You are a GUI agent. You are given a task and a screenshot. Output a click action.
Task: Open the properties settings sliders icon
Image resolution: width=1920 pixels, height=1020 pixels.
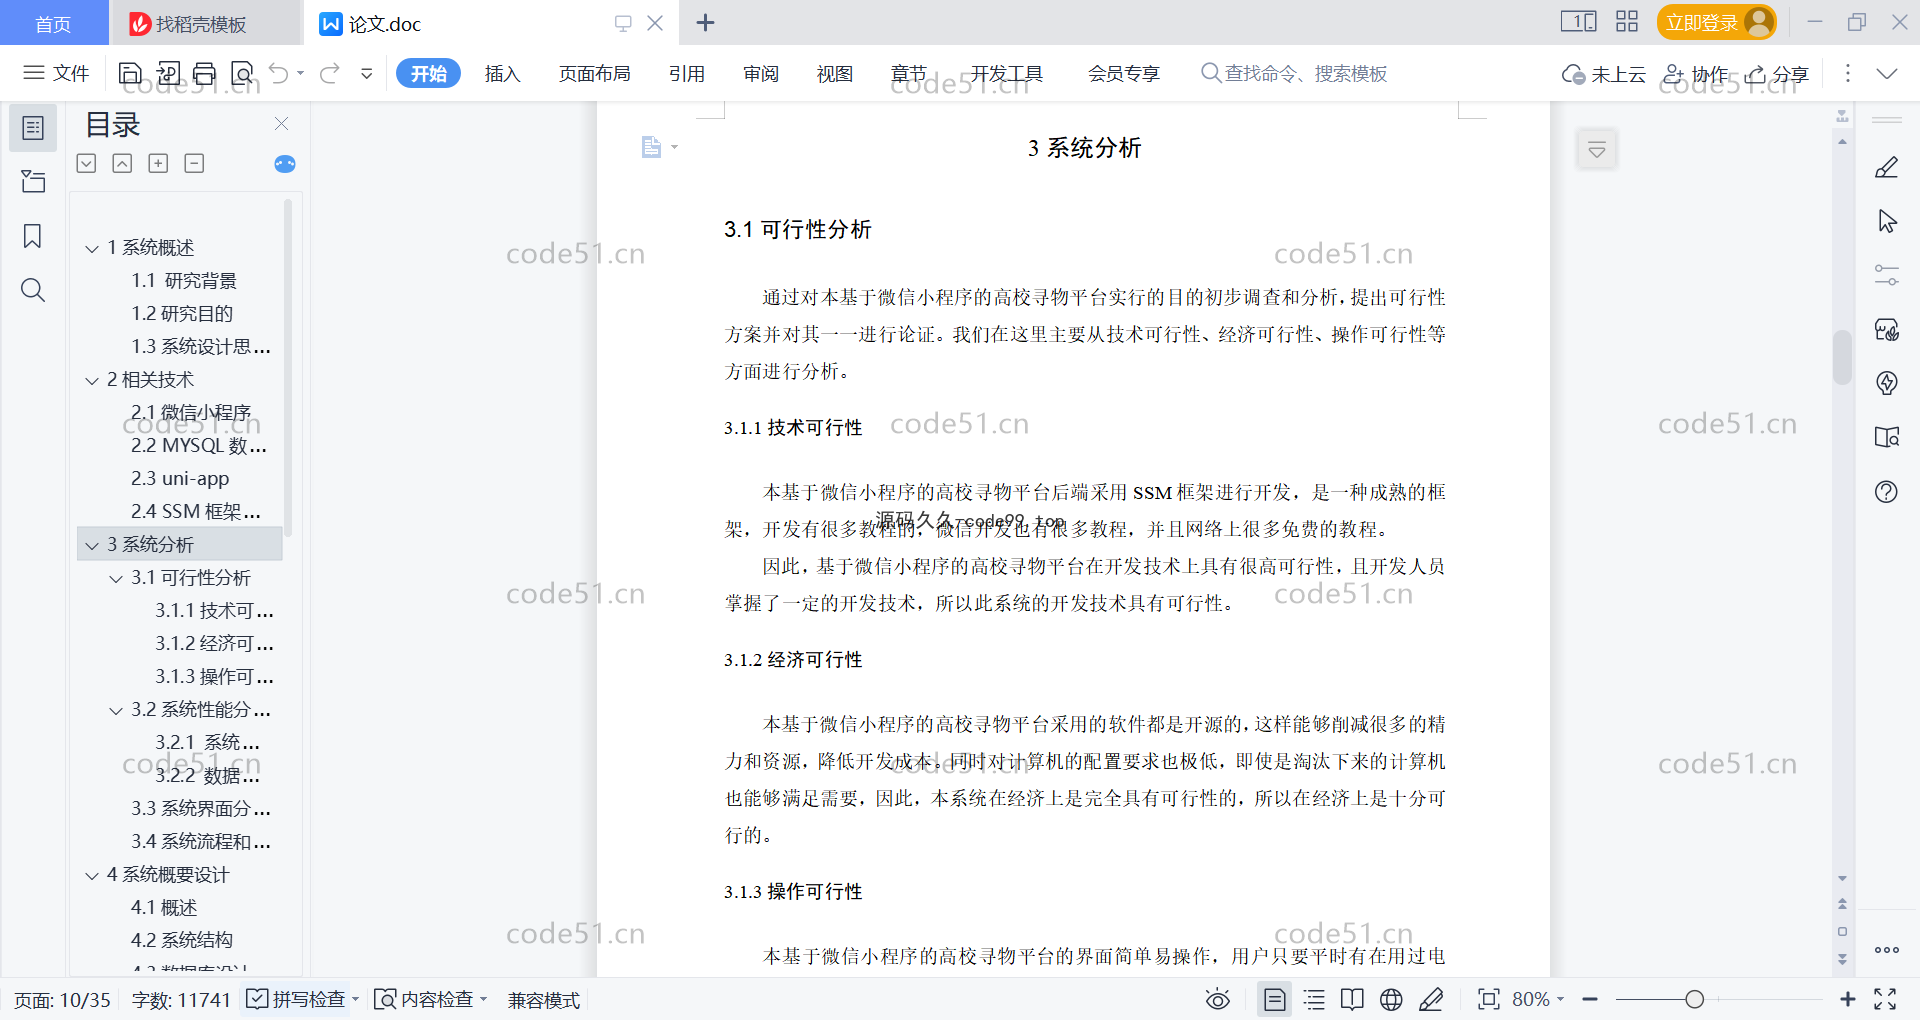click(x=1887, y=275)
